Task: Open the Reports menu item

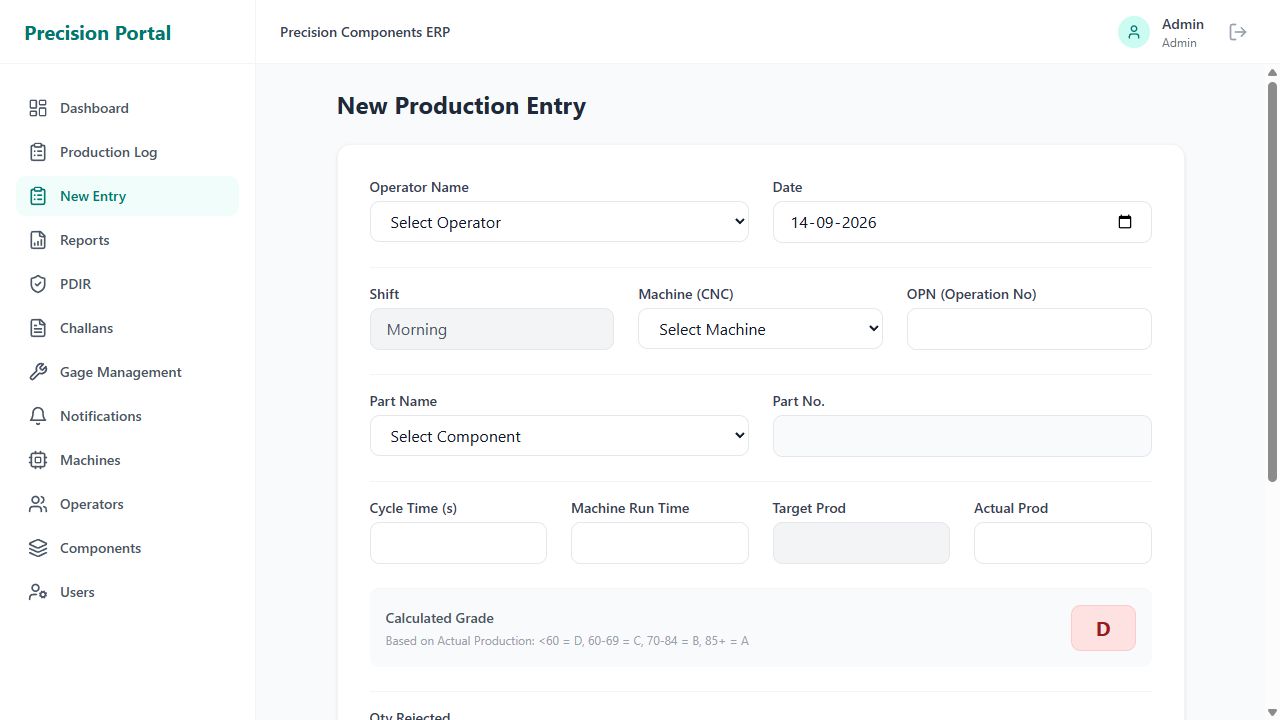Action: tap(128, 240)
